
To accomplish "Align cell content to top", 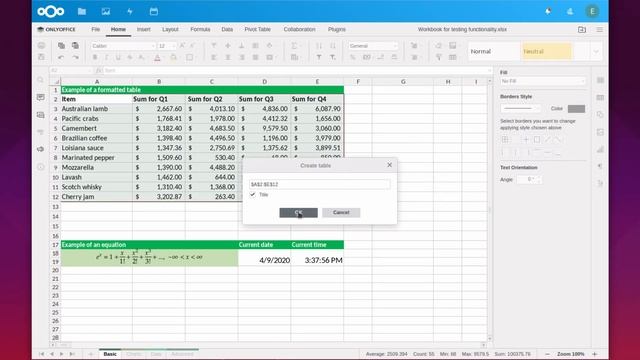I will point(213,46).
